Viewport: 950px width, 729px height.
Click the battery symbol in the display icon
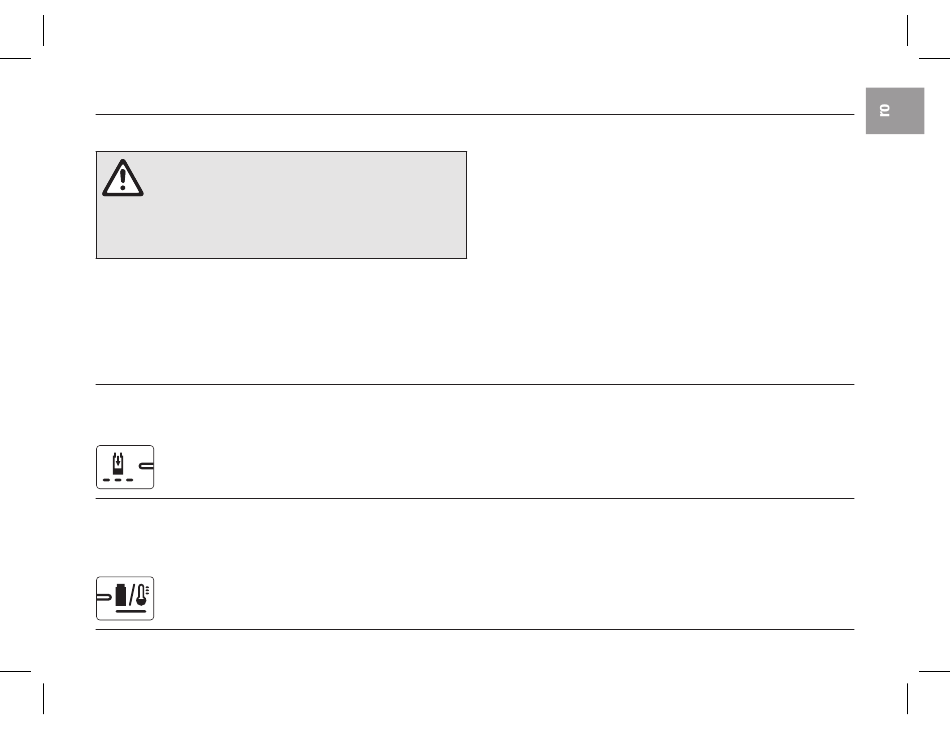(x=121, y=595)
